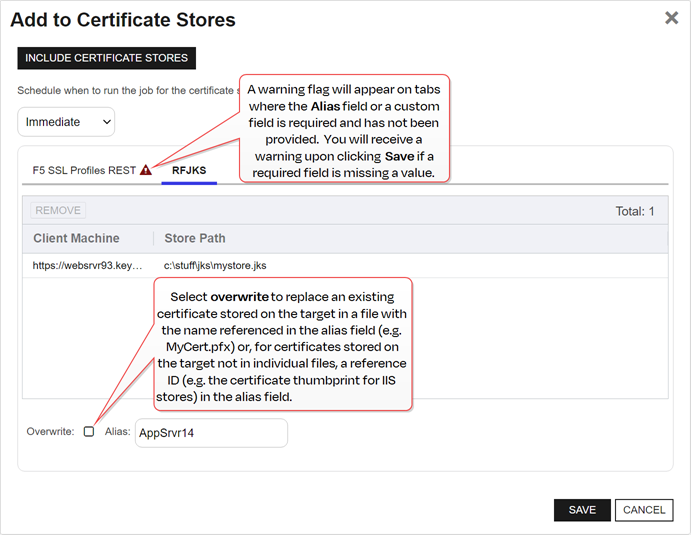Viewport: 691px width, 535px height.
Task: Click the column divider beside Client Machine
Action: coord(153,238)
